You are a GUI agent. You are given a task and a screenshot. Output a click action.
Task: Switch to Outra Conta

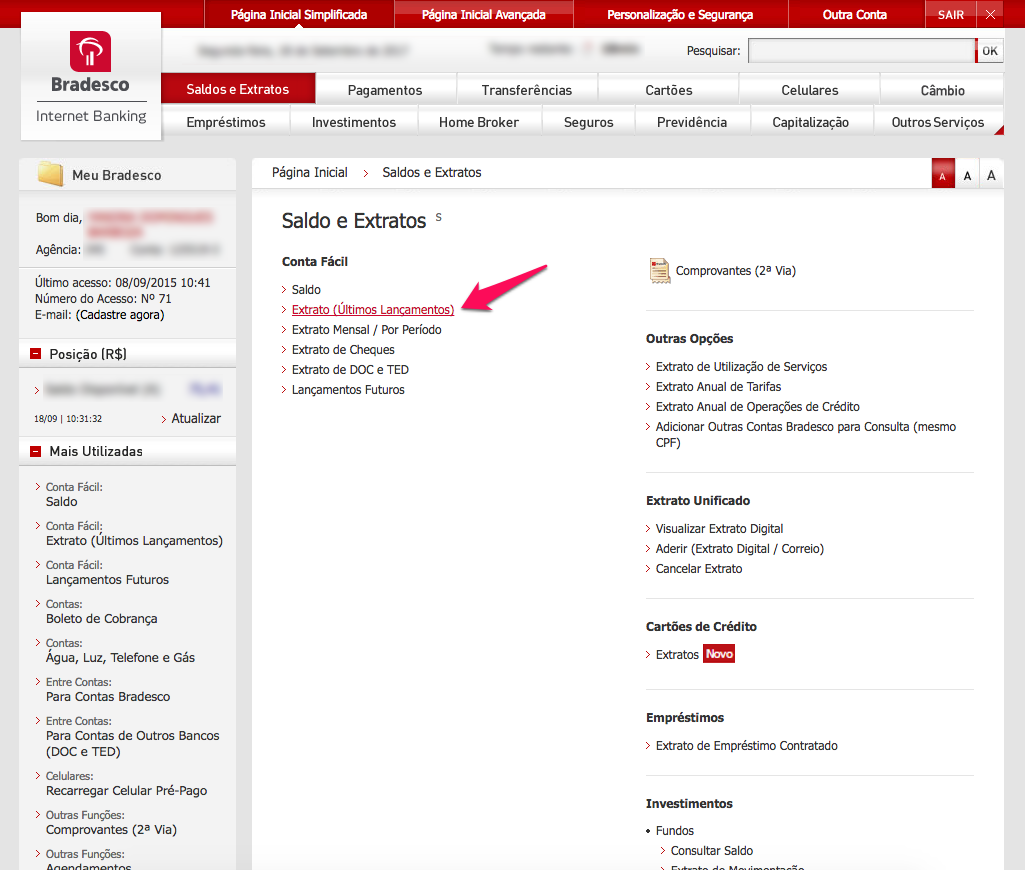tap(854, 14)
